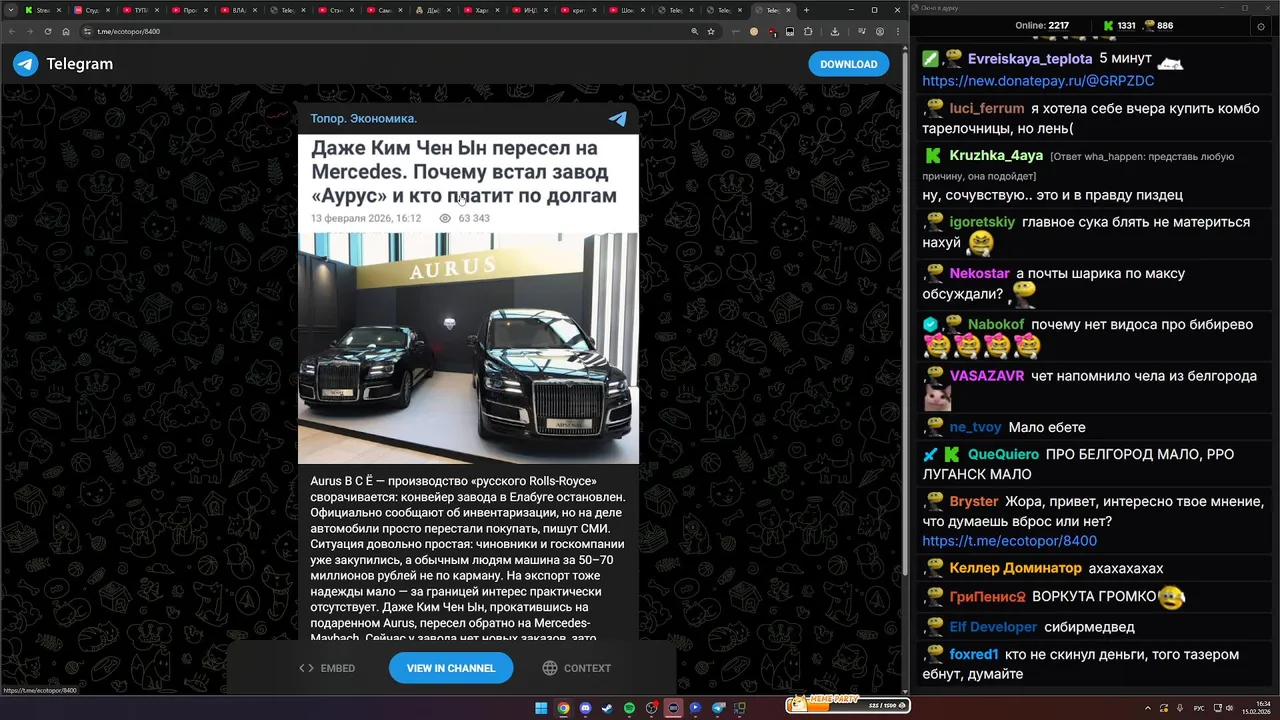Open t.me/ecotopor/8400 link in Bryster message
This screenshot has width=1280, height=720.
click(x=1009, y=541)
